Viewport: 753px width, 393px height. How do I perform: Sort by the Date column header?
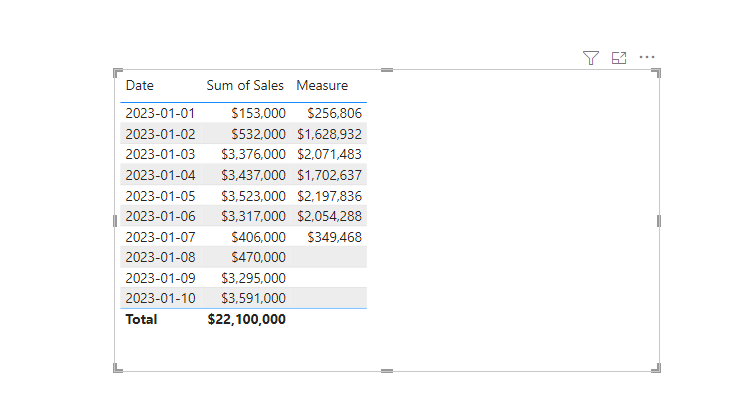140,86
